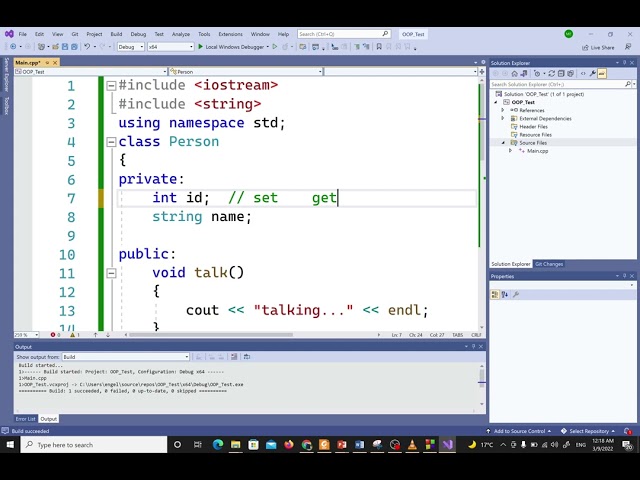Open Properties wrench in Solution Explorer toolbar
Screen dimensions: 640x480
[x=592, y=73]
